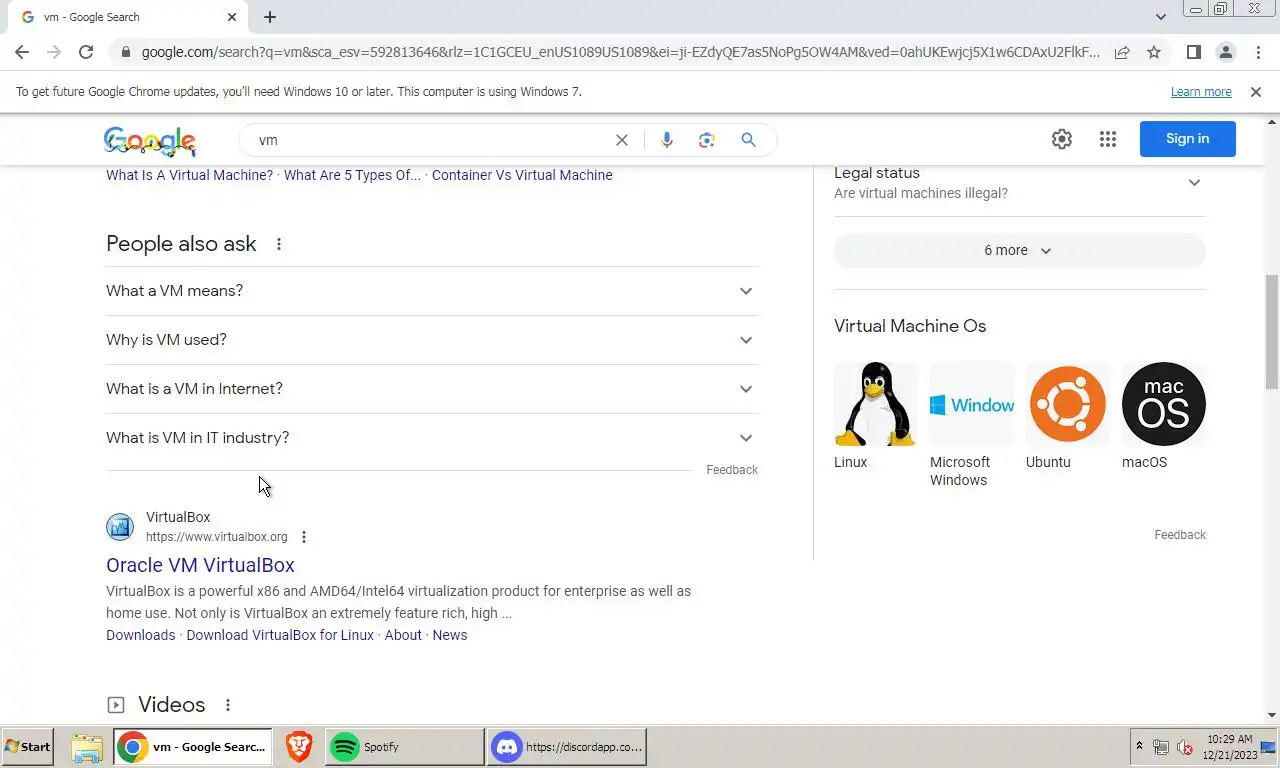Submit search with magnifier icon
Viewport: 1280px width, 768px height.
748,140
